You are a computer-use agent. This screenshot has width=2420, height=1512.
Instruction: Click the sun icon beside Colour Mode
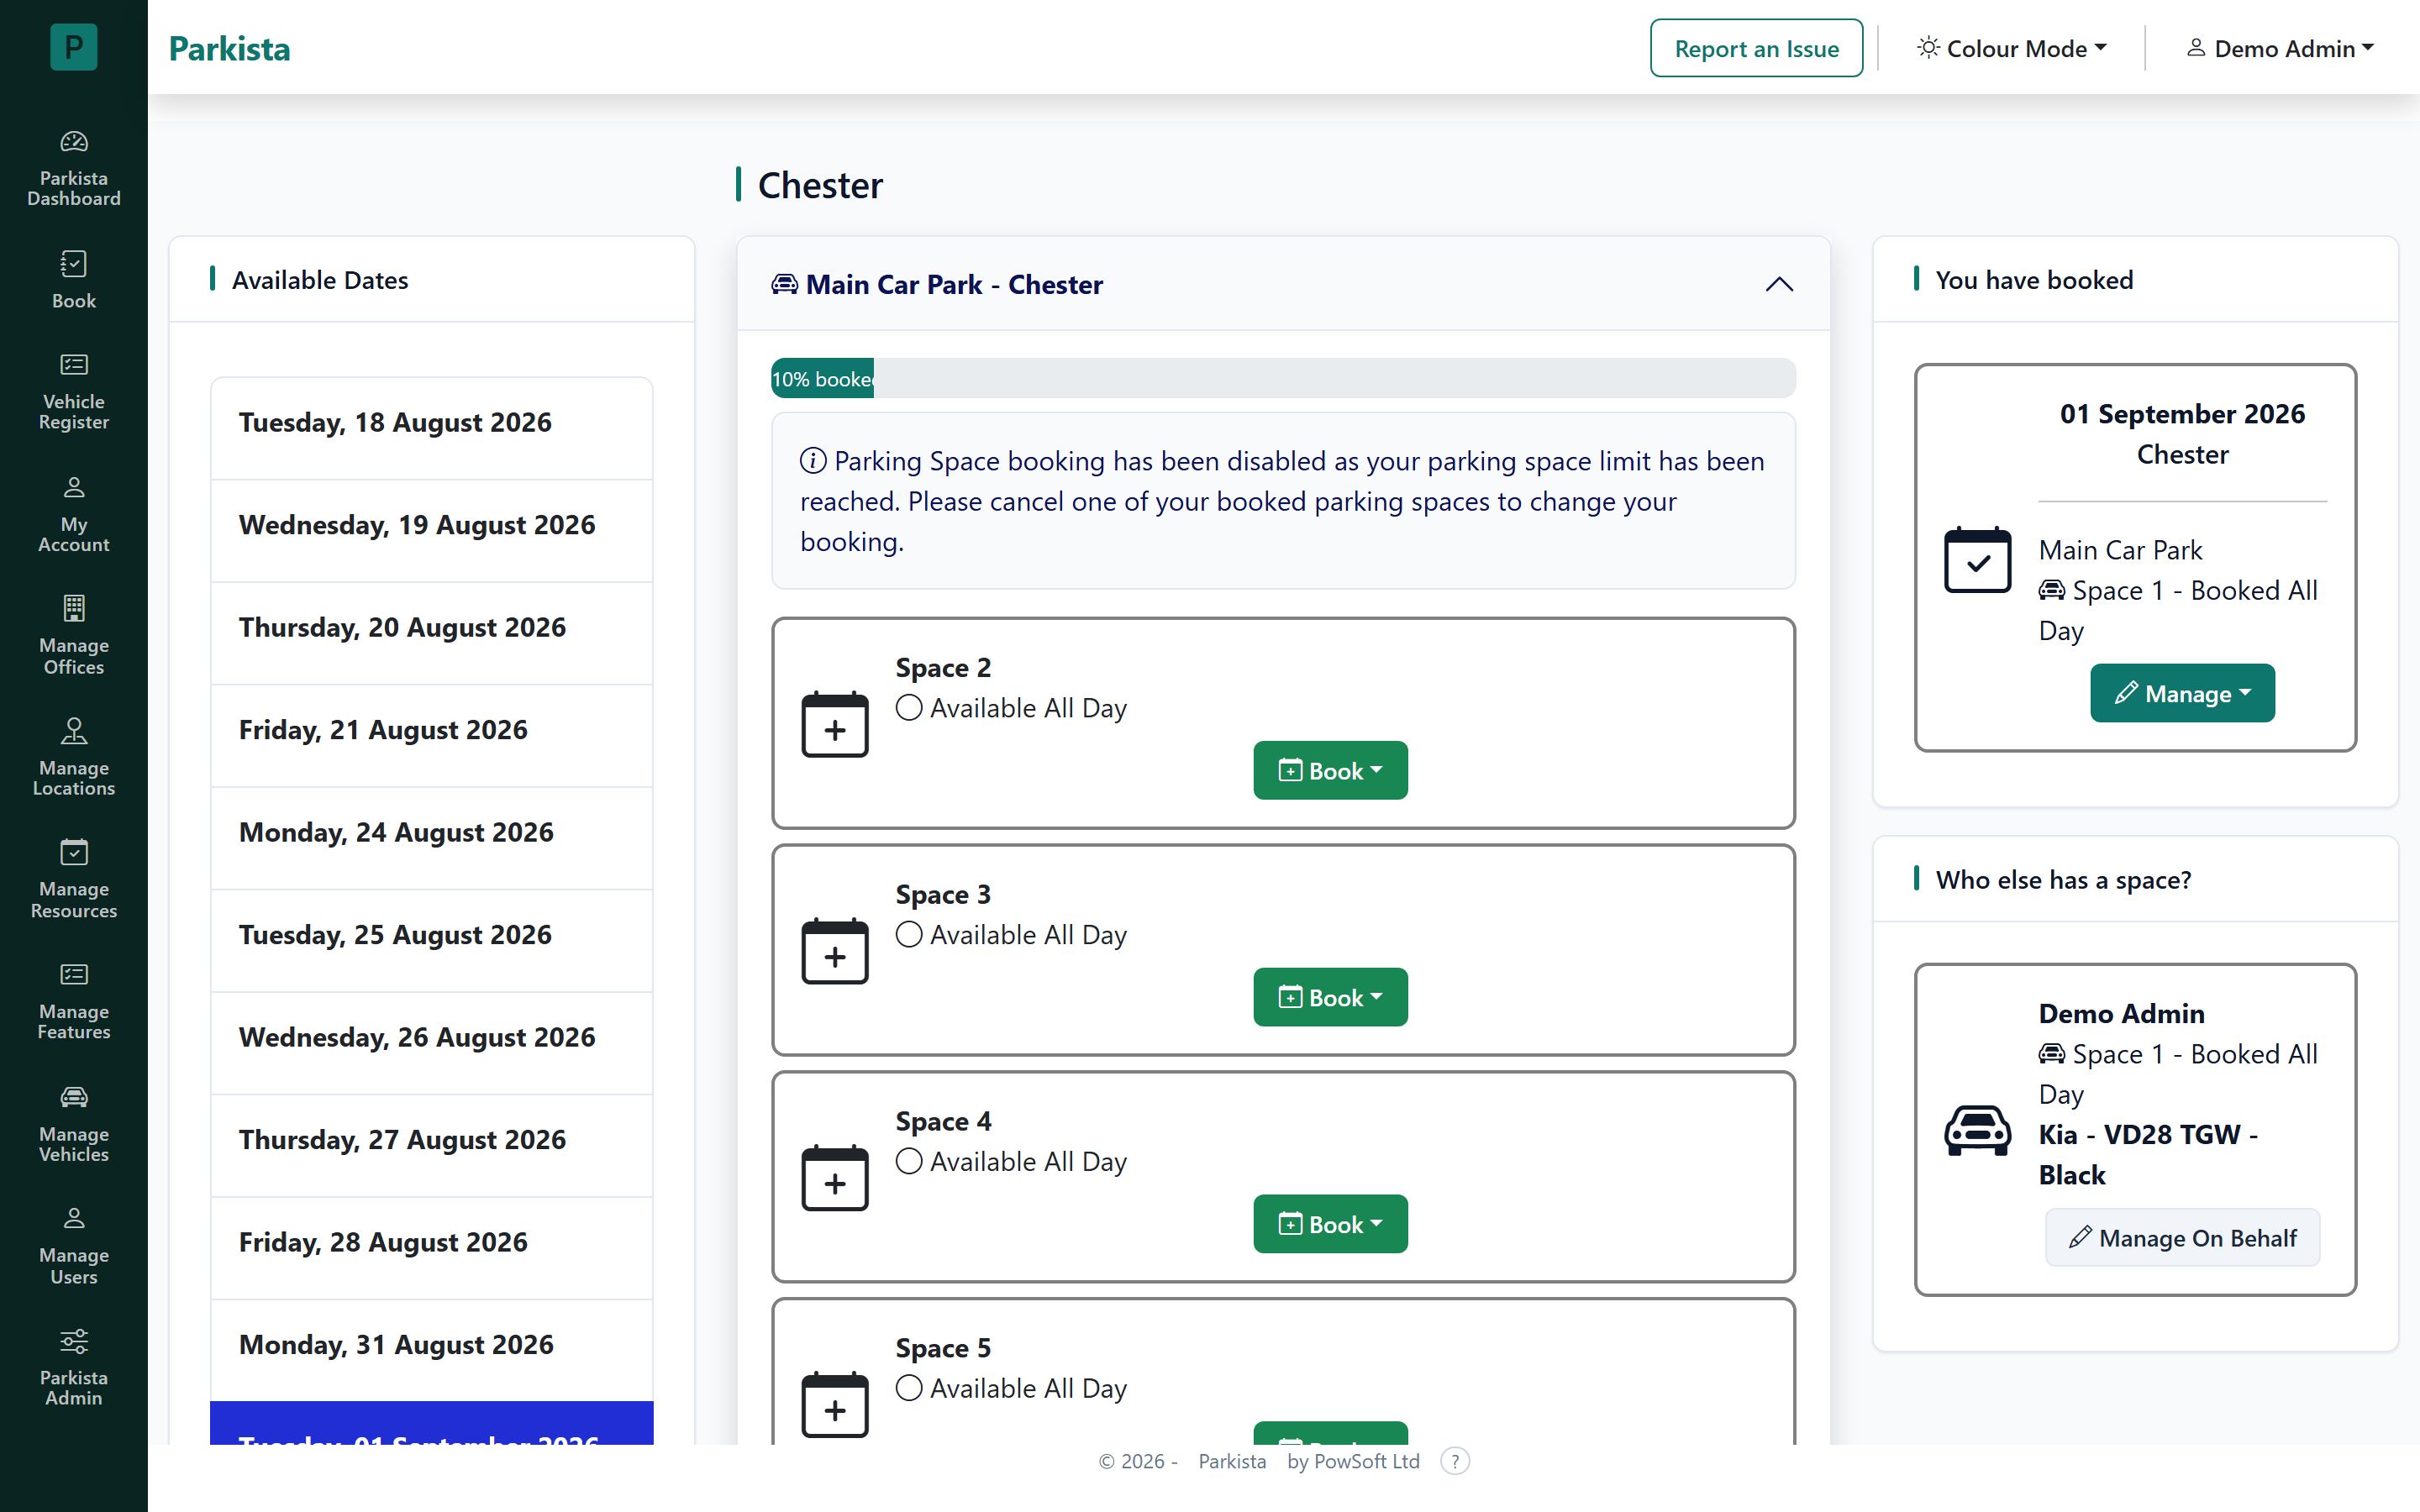(1928, 48)
